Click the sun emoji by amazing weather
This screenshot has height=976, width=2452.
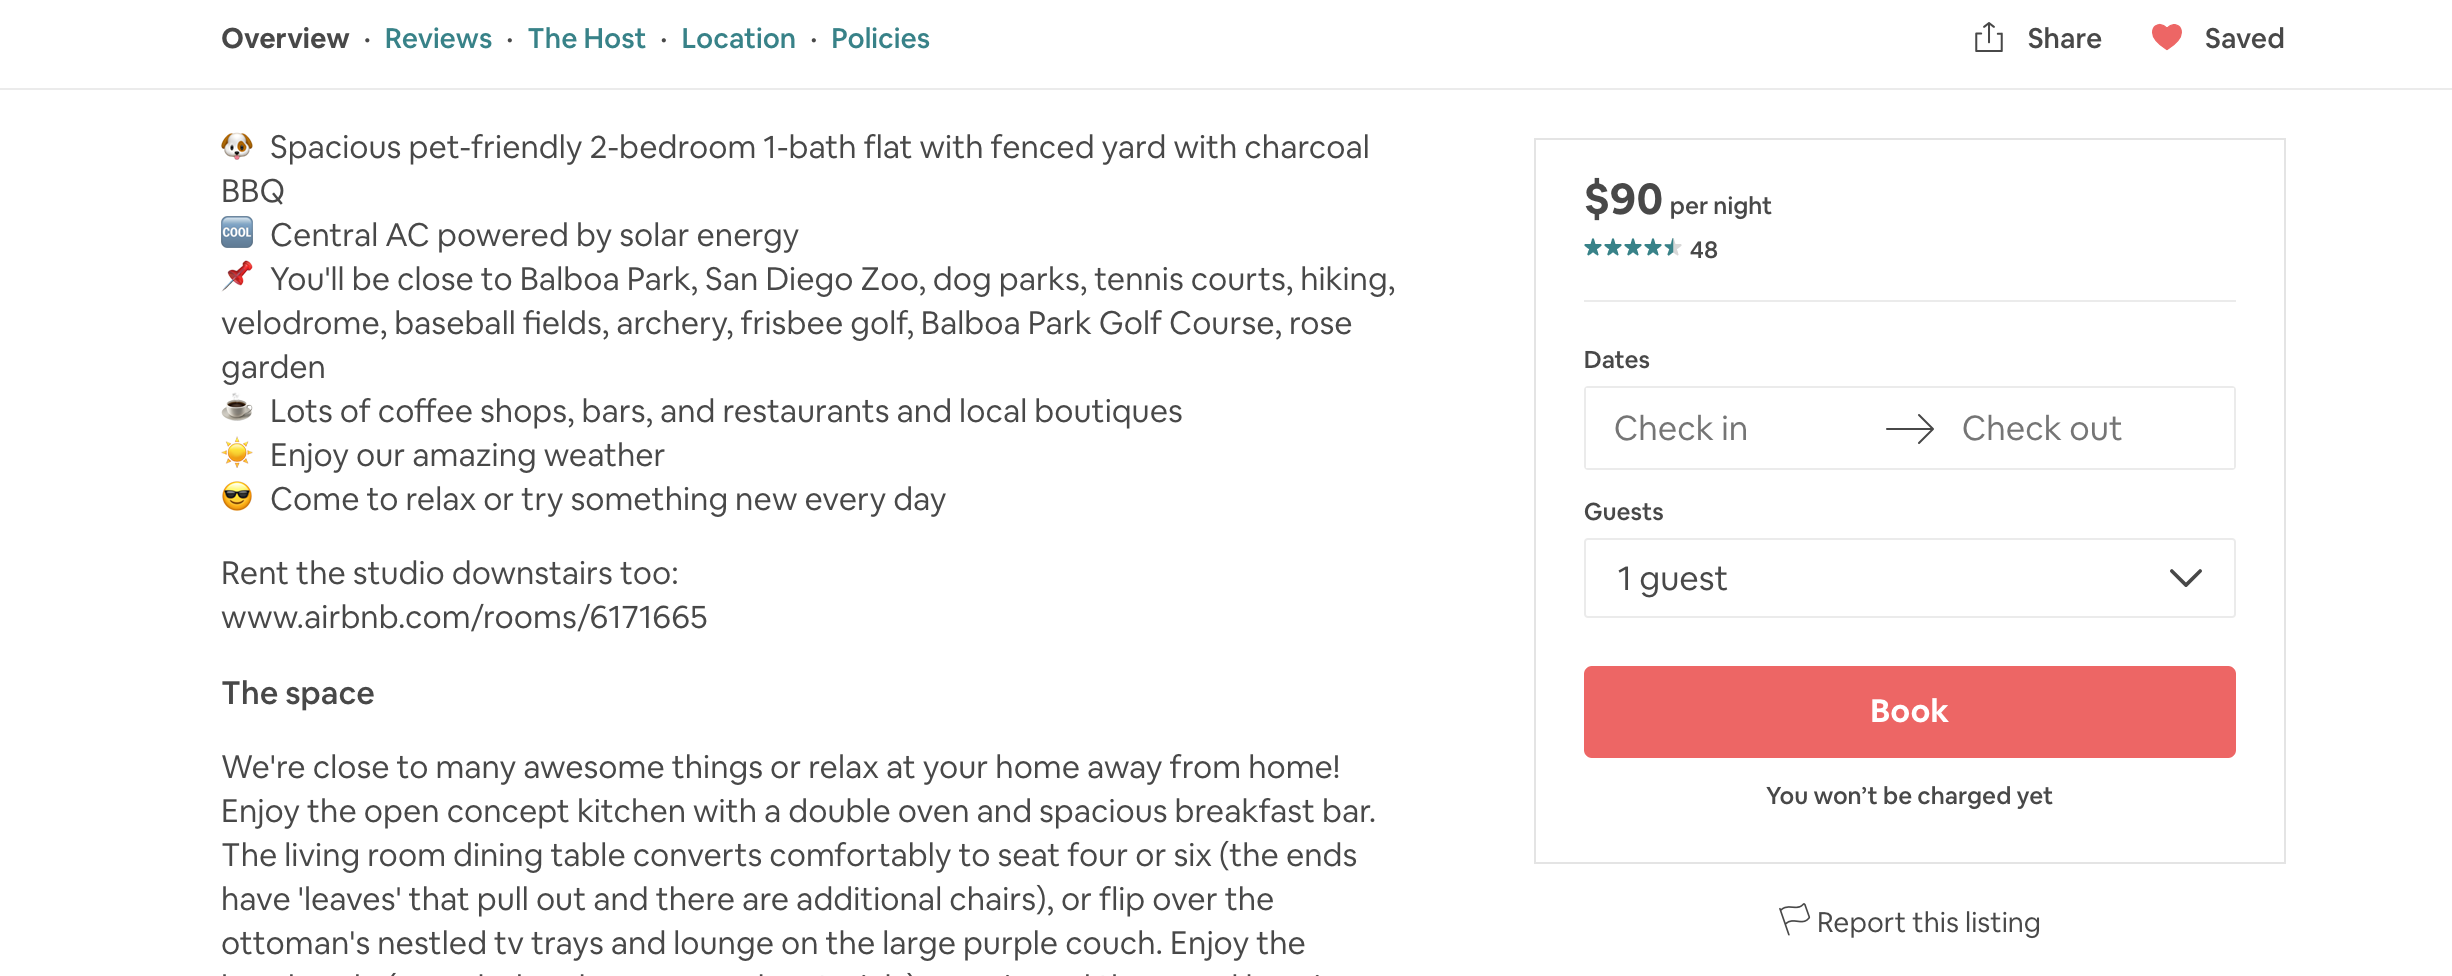(x=237, y=453)
